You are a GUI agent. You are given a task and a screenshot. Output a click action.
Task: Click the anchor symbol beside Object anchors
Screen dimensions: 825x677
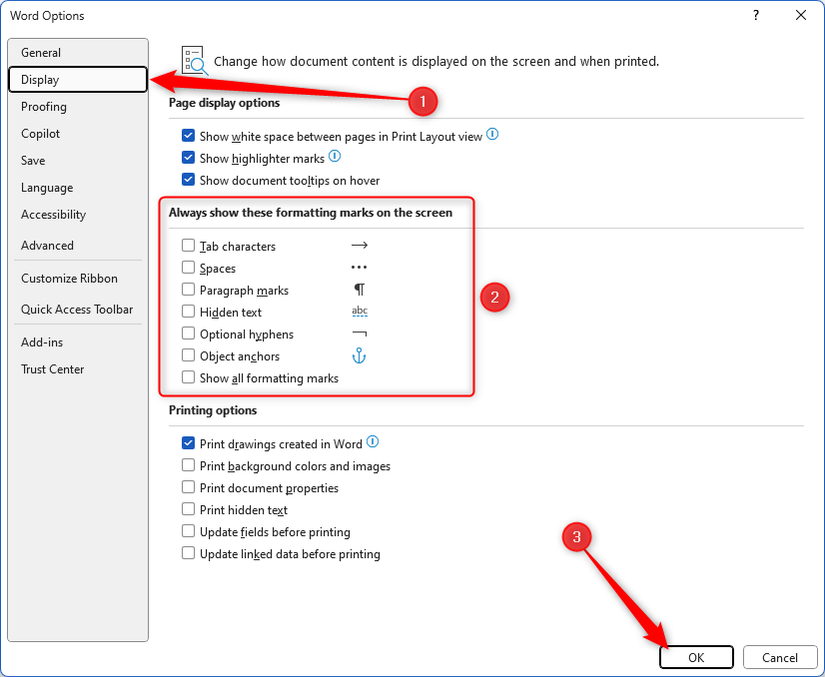(x=358, y=356)
